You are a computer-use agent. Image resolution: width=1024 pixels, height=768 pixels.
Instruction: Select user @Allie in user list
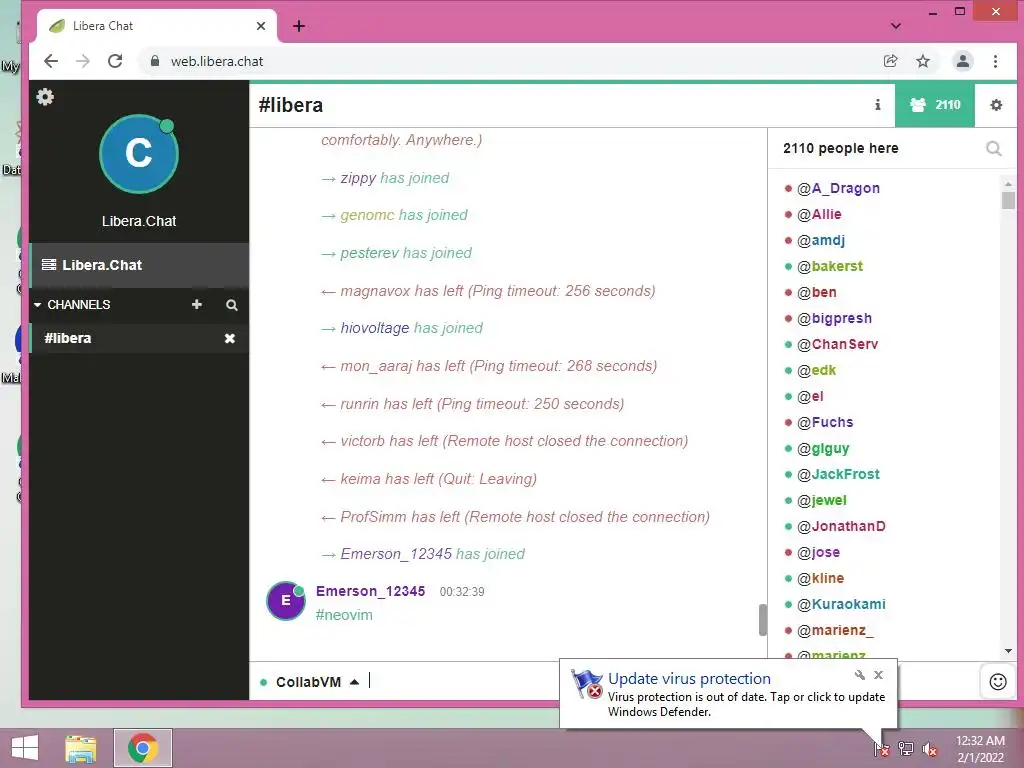819,214
